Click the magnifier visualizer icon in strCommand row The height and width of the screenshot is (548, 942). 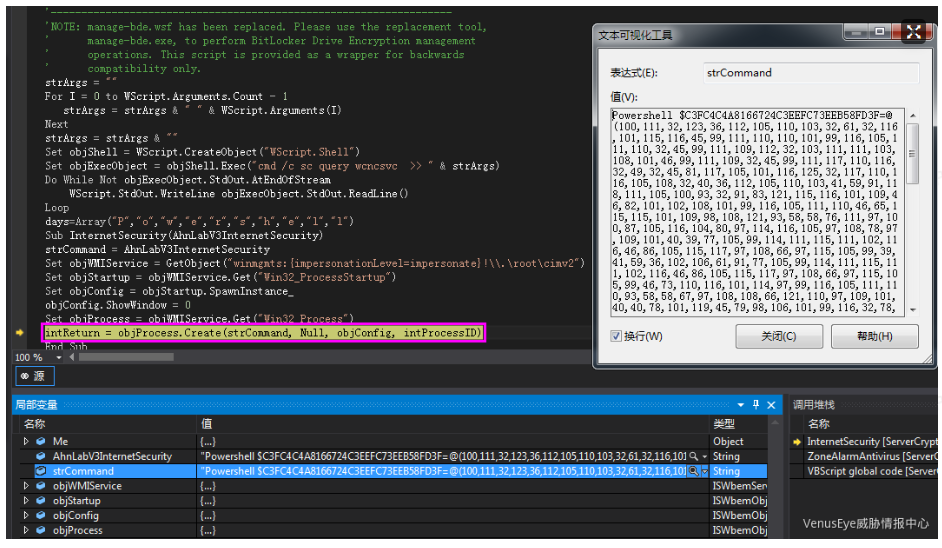[x=693, y=471]
